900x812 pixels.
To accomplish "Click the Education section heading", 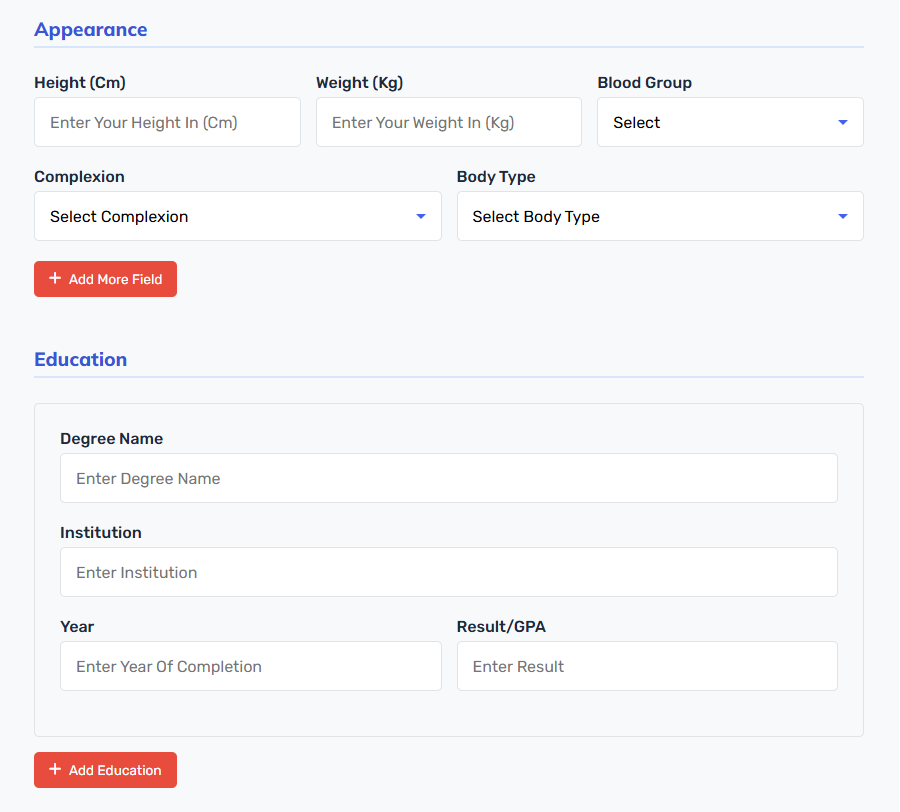I will pos(80,359).
